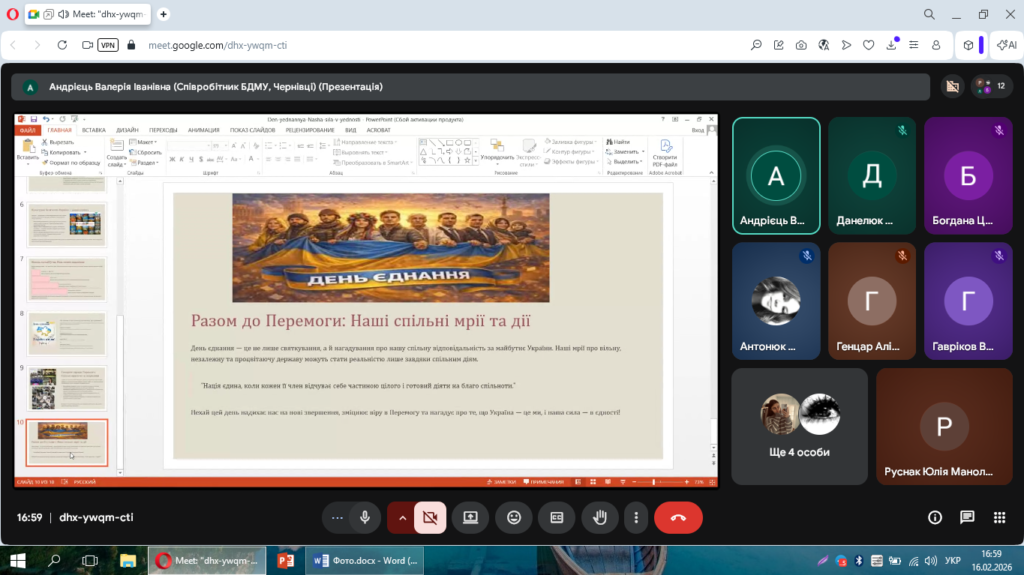
Task: Open a new browser tab with plus
Action: tap(164, 14)
